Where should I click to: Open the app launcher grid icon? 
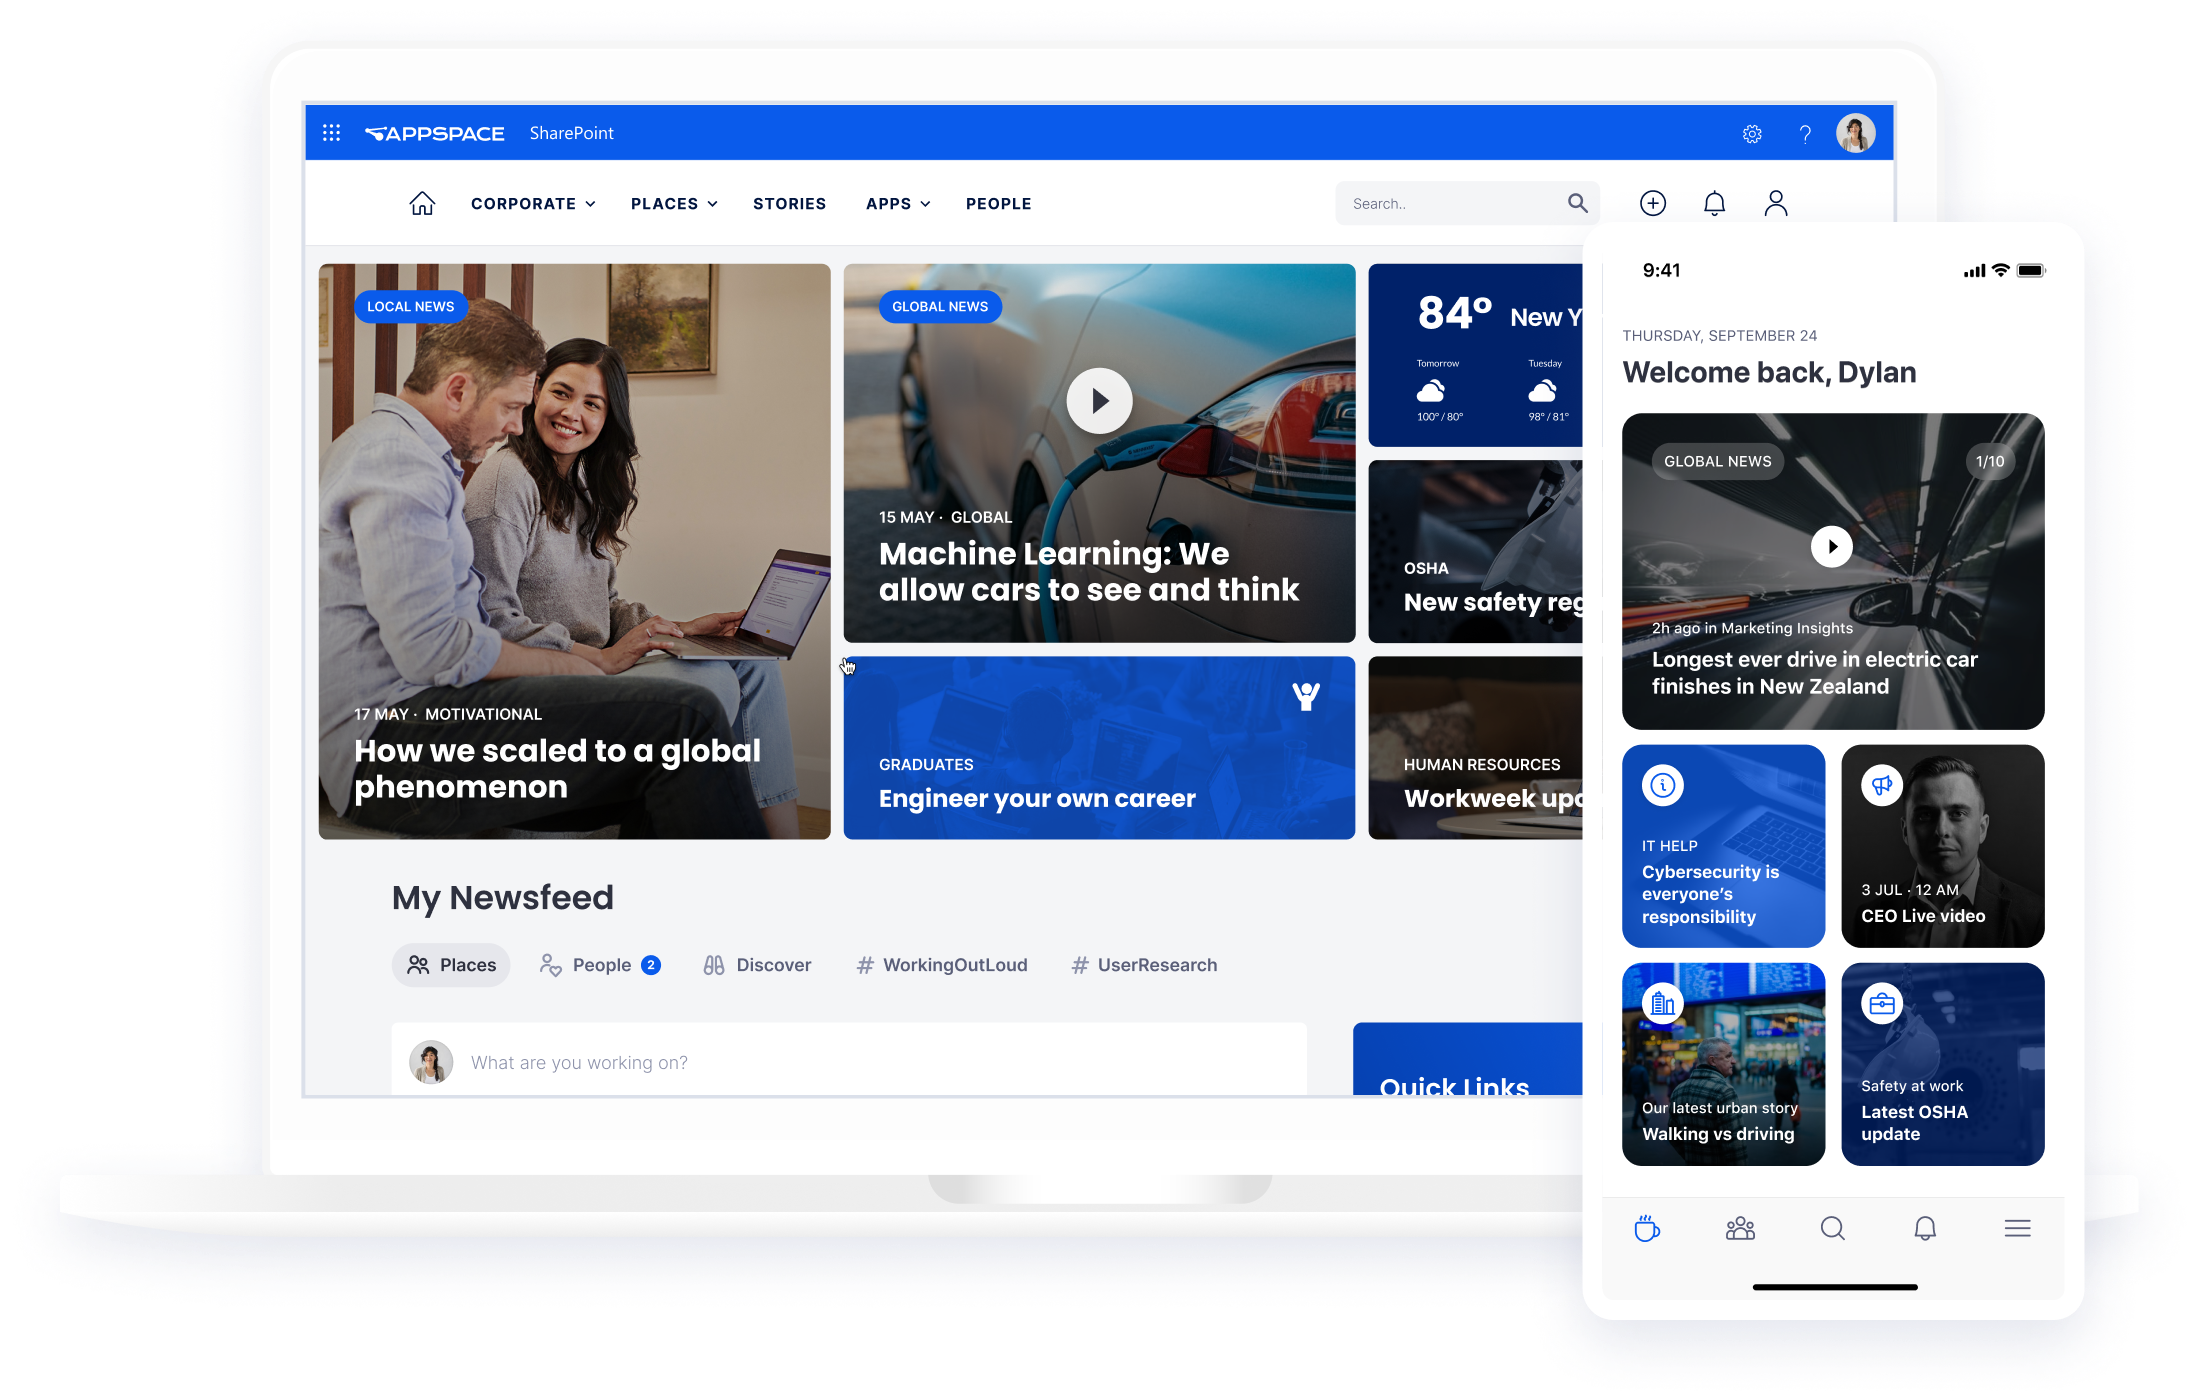pos(331,132)
